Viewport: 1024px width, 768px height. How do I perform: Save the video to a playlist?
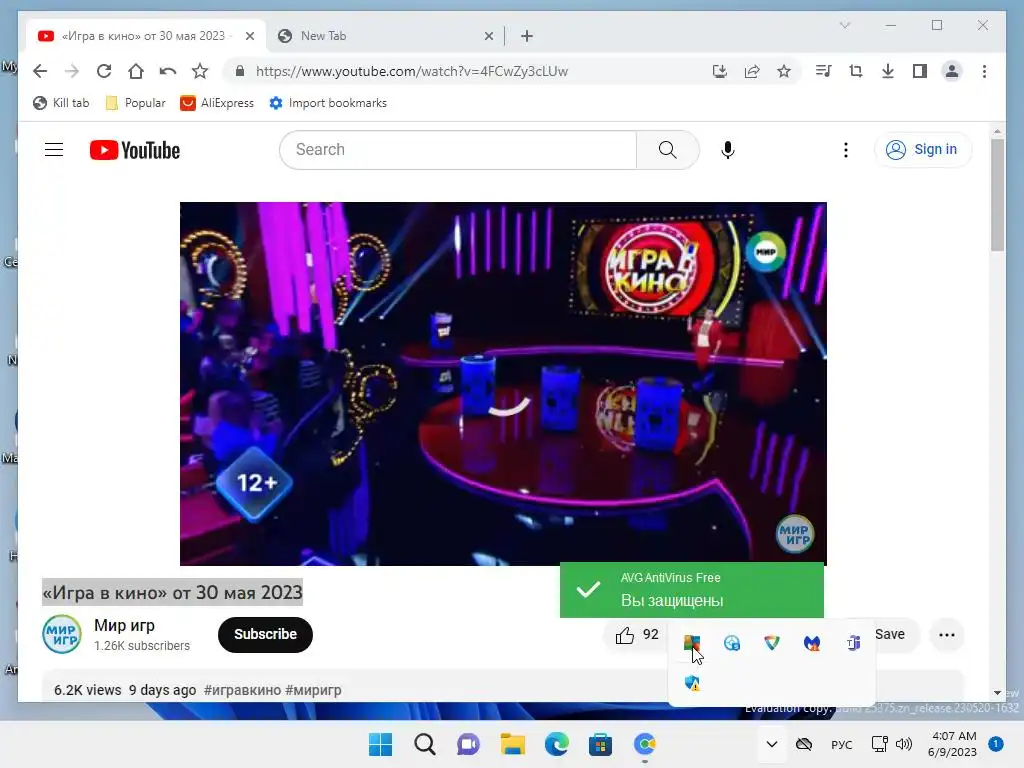[x=889, y=634]
